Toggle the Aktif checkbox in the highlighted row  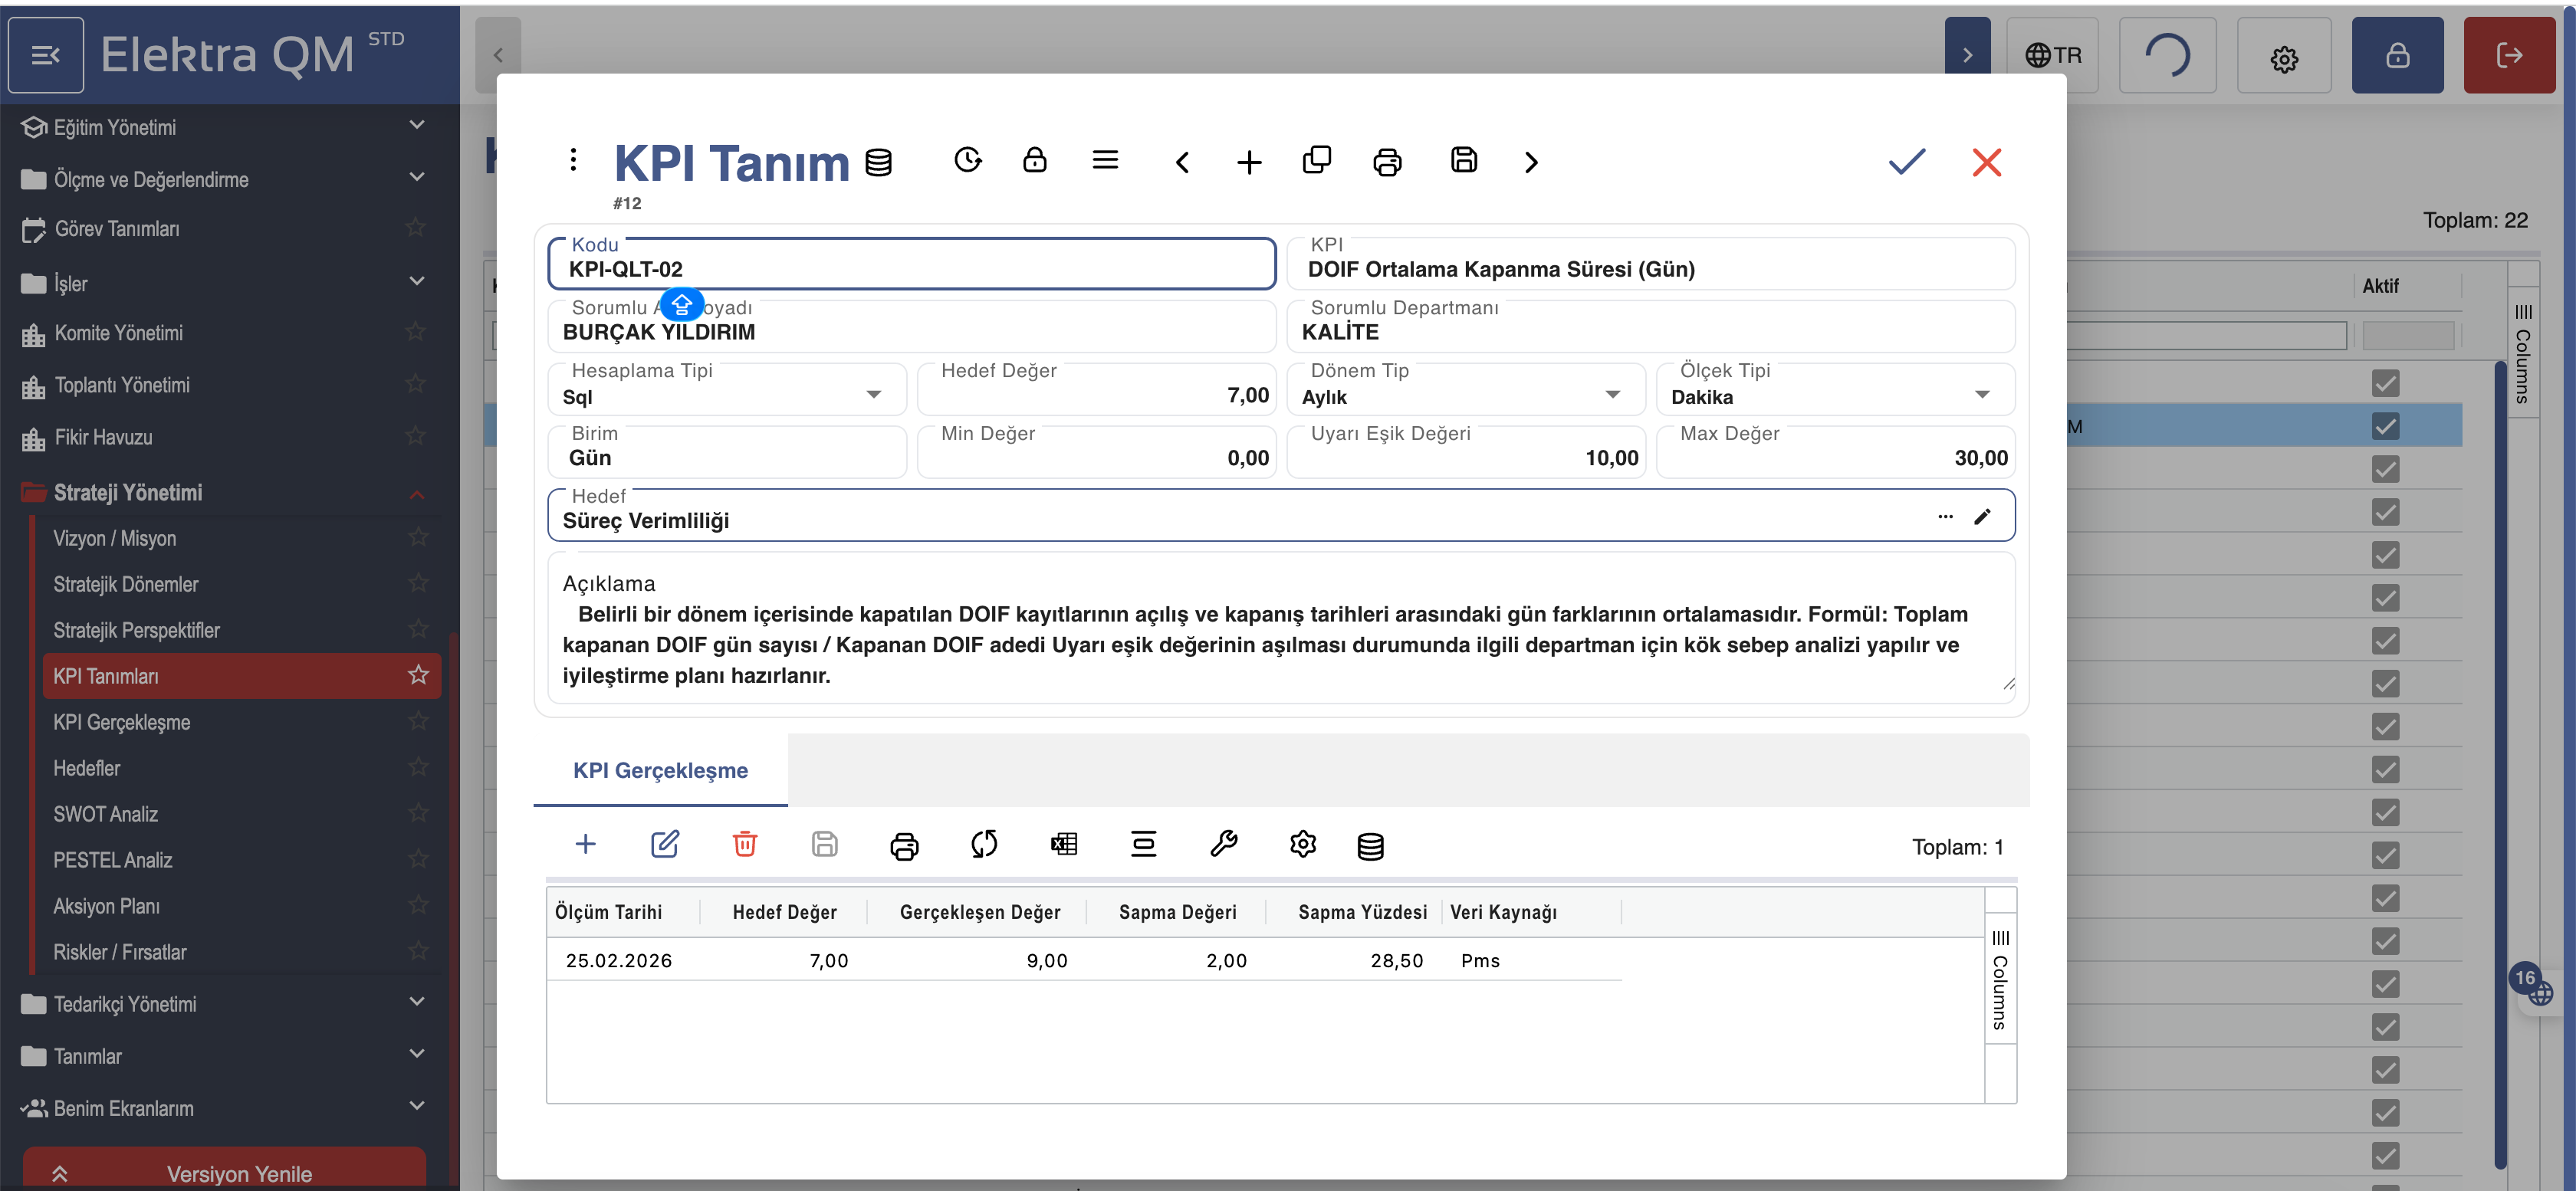tap(2385, 426)
